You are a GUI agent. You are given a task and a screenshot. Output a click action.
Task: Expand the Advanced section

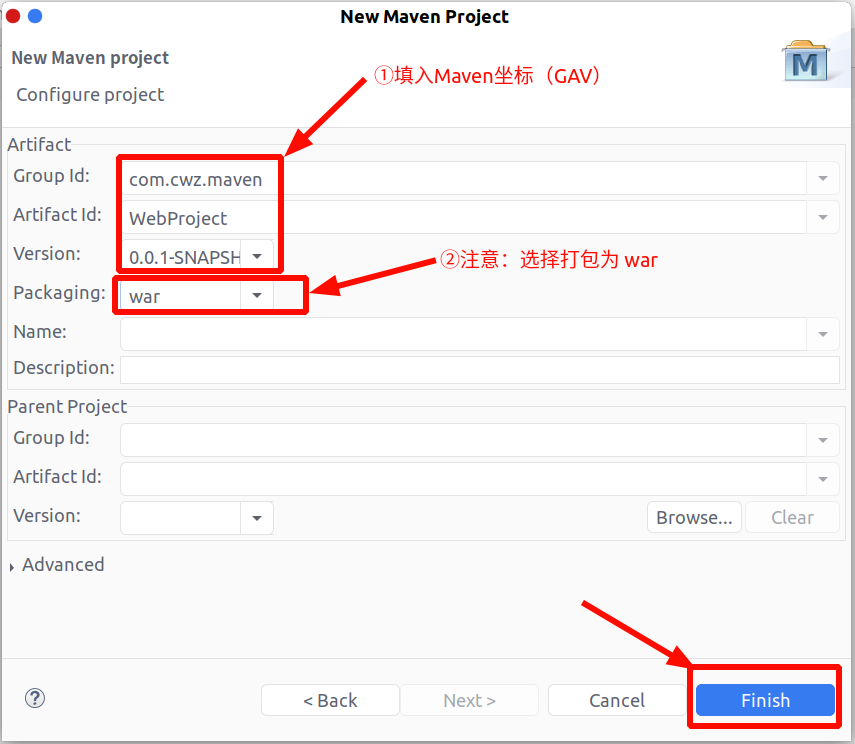click(x=12, y=567)
